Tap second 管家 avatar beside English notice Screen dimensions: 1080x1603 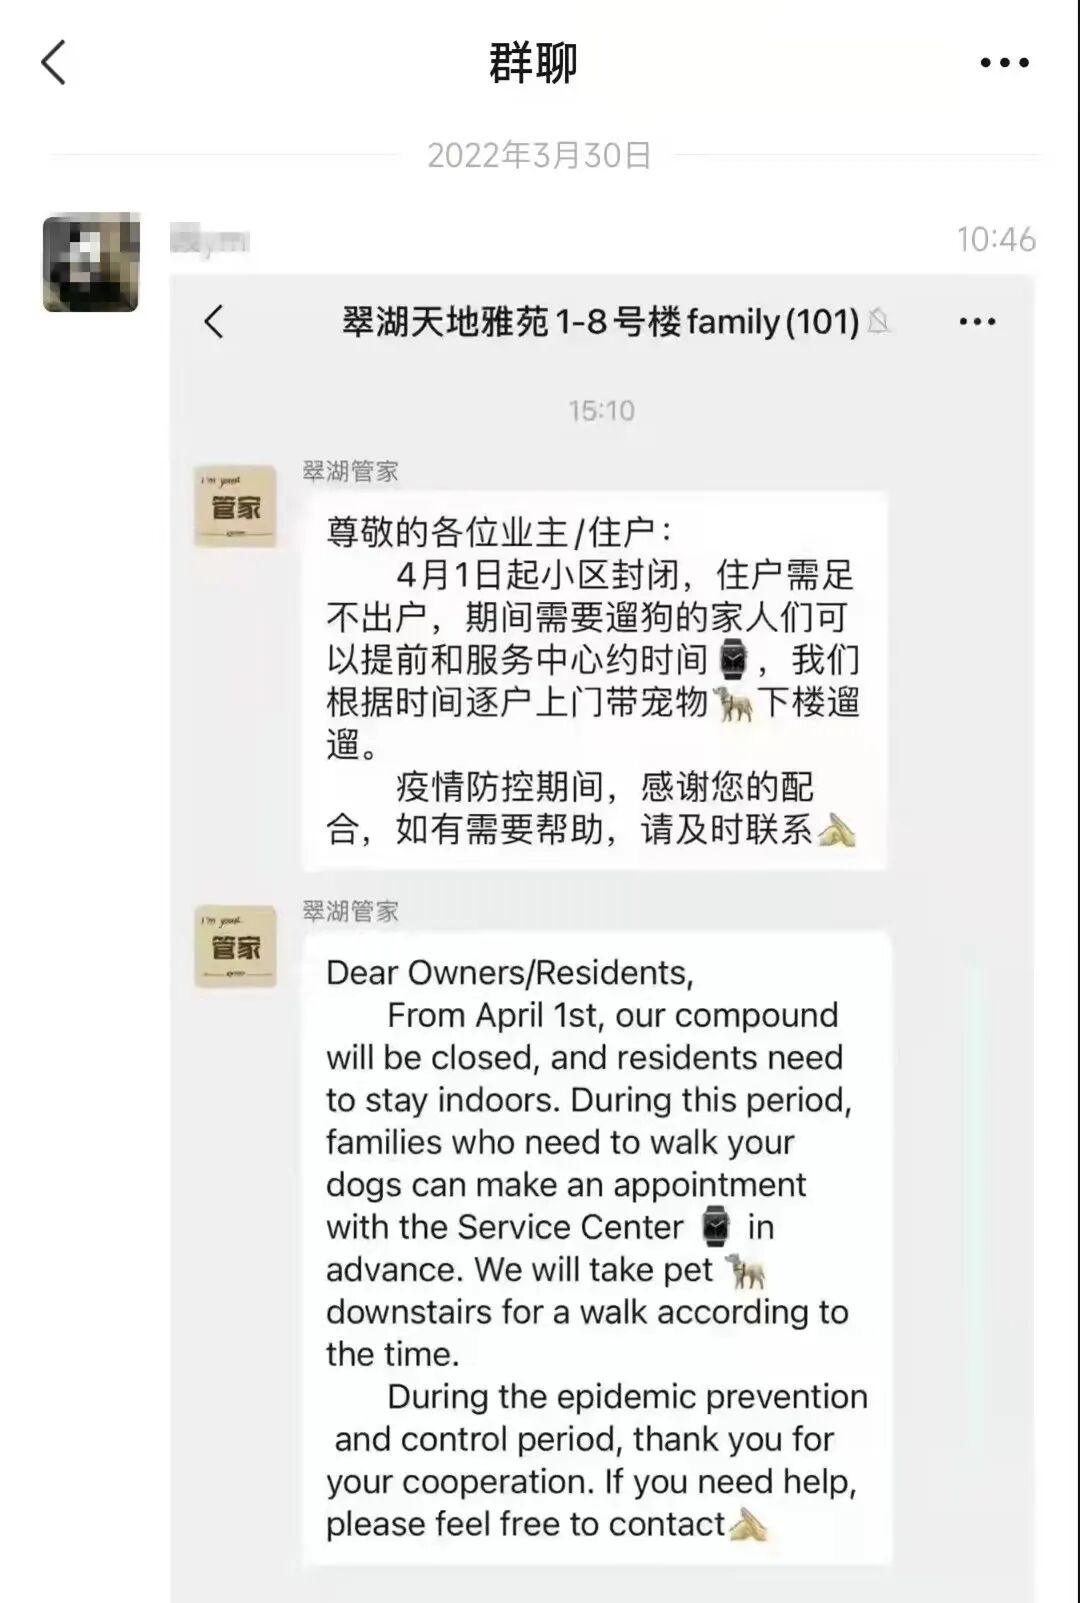pos(235,946)
